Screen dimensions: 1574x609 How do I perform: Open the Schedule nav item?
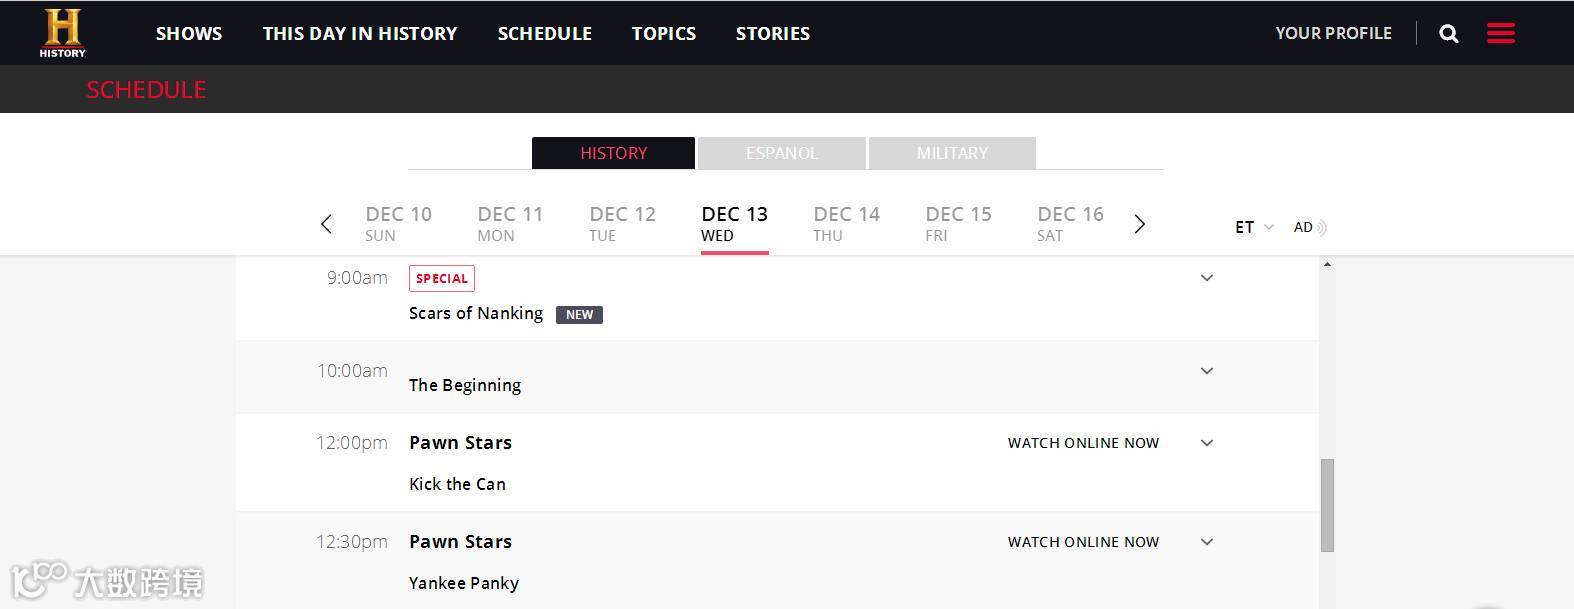click(545, 33)
